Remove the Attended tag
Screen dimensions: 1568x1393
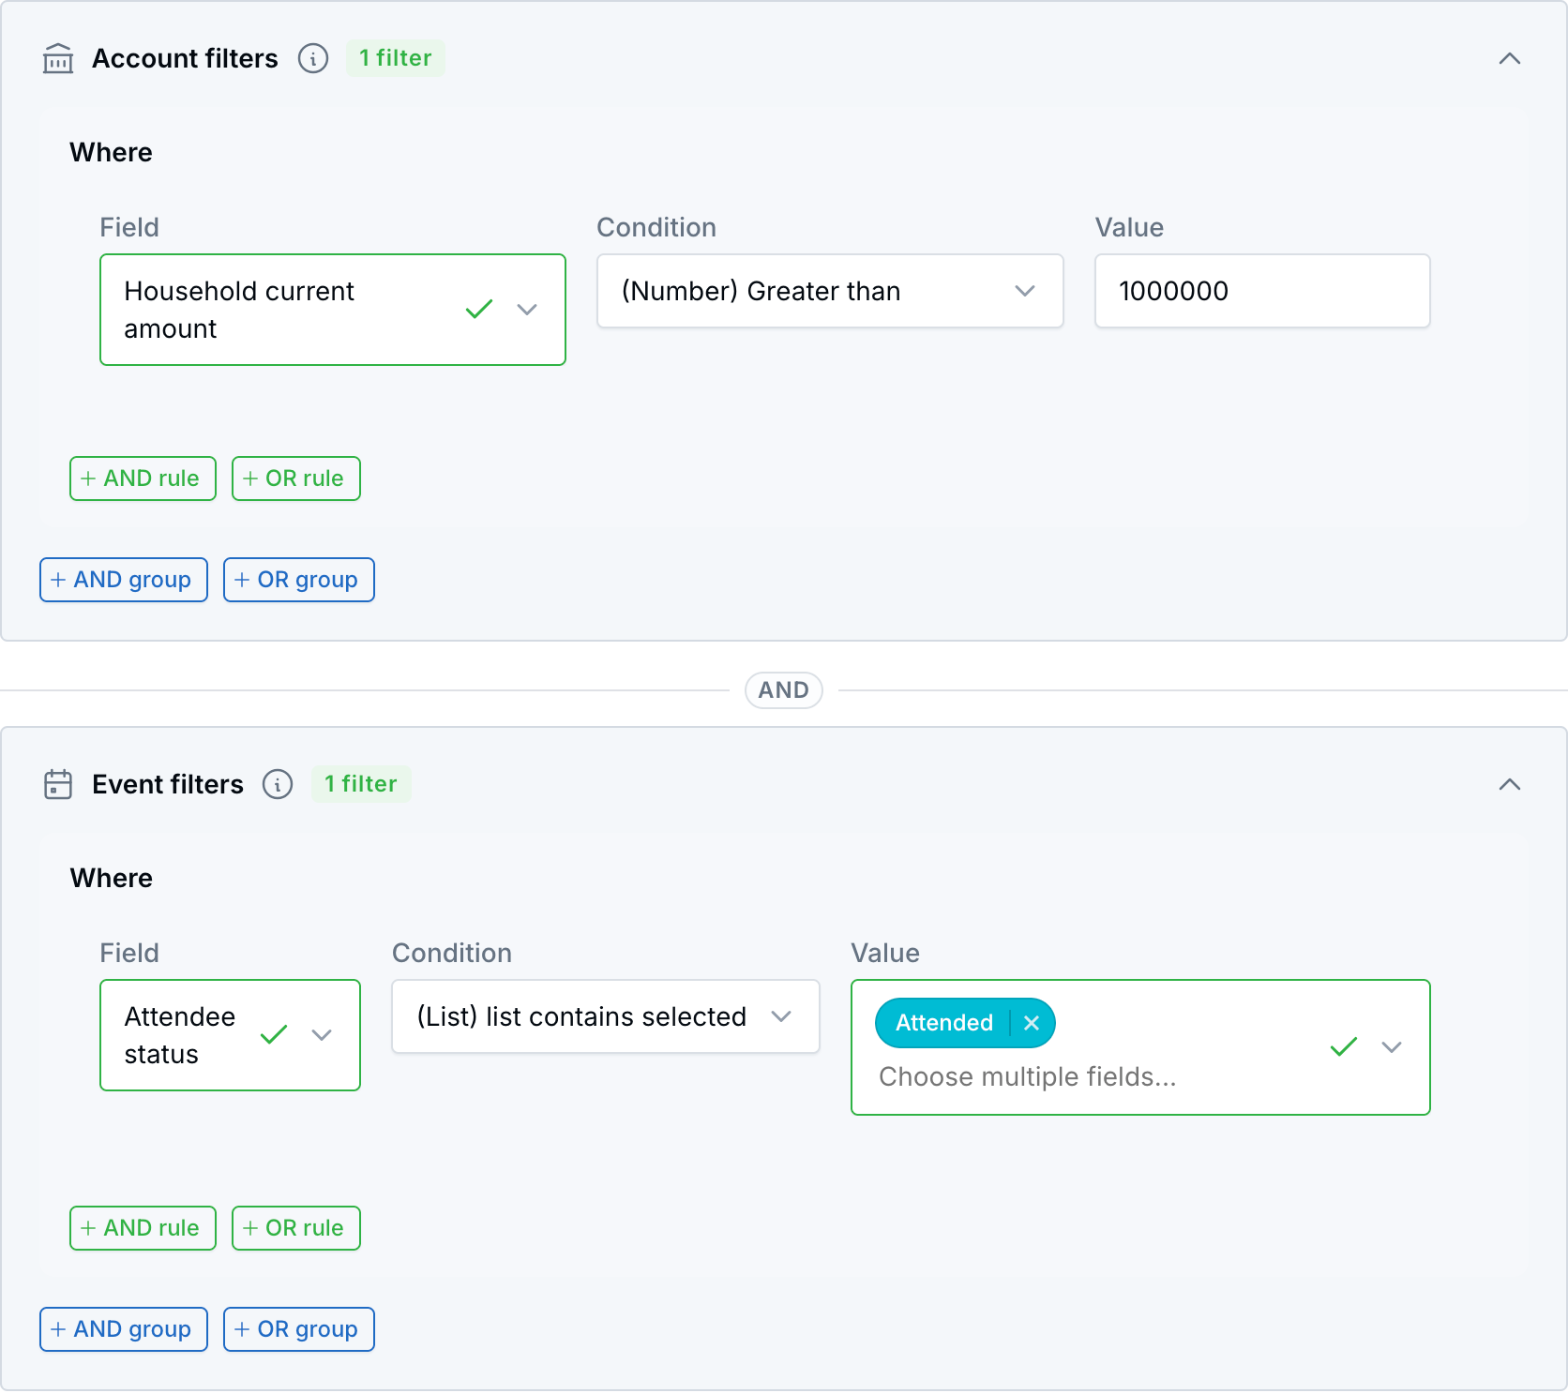pos(1032,1024)
